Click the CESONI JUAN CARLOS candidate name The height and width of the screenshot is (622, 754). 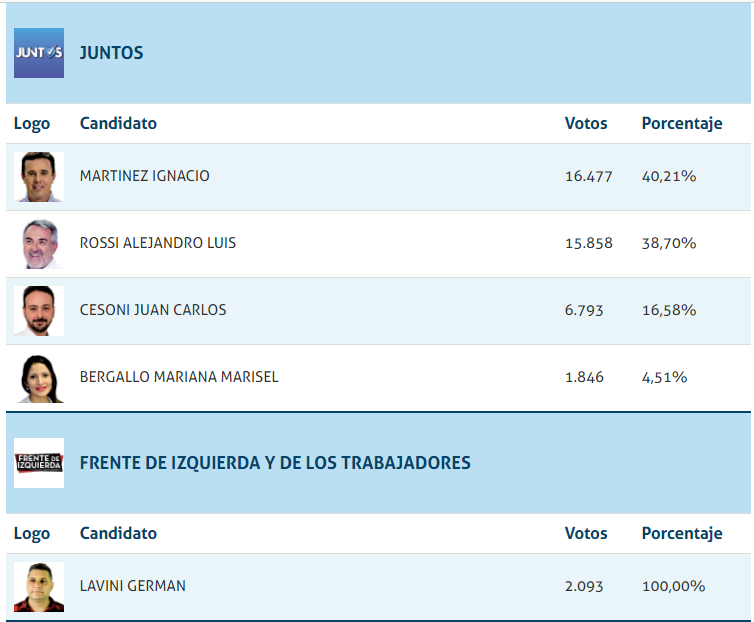point(153,310)
